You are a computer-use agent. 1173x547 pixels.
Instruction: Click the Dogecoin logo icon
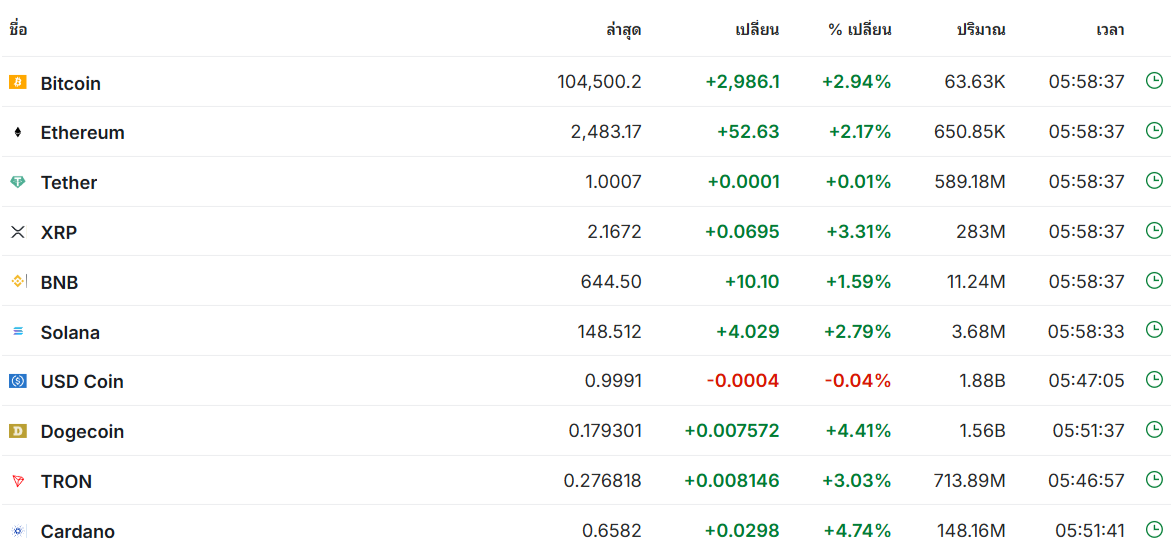tap(18, 431)
